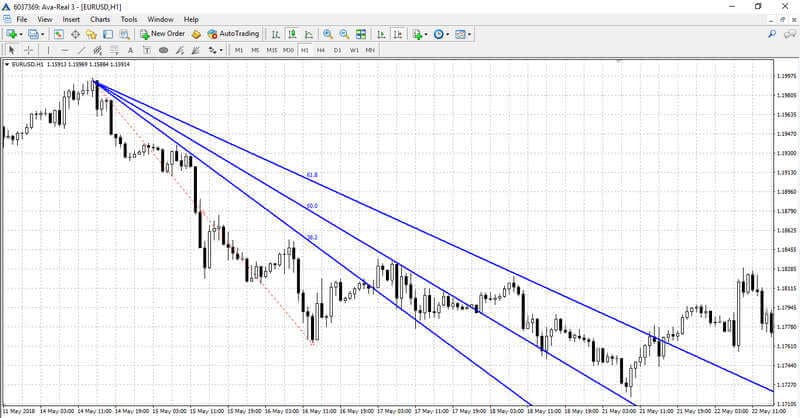
Task: Switch timeframe to M15
Action: pos(272,50)
